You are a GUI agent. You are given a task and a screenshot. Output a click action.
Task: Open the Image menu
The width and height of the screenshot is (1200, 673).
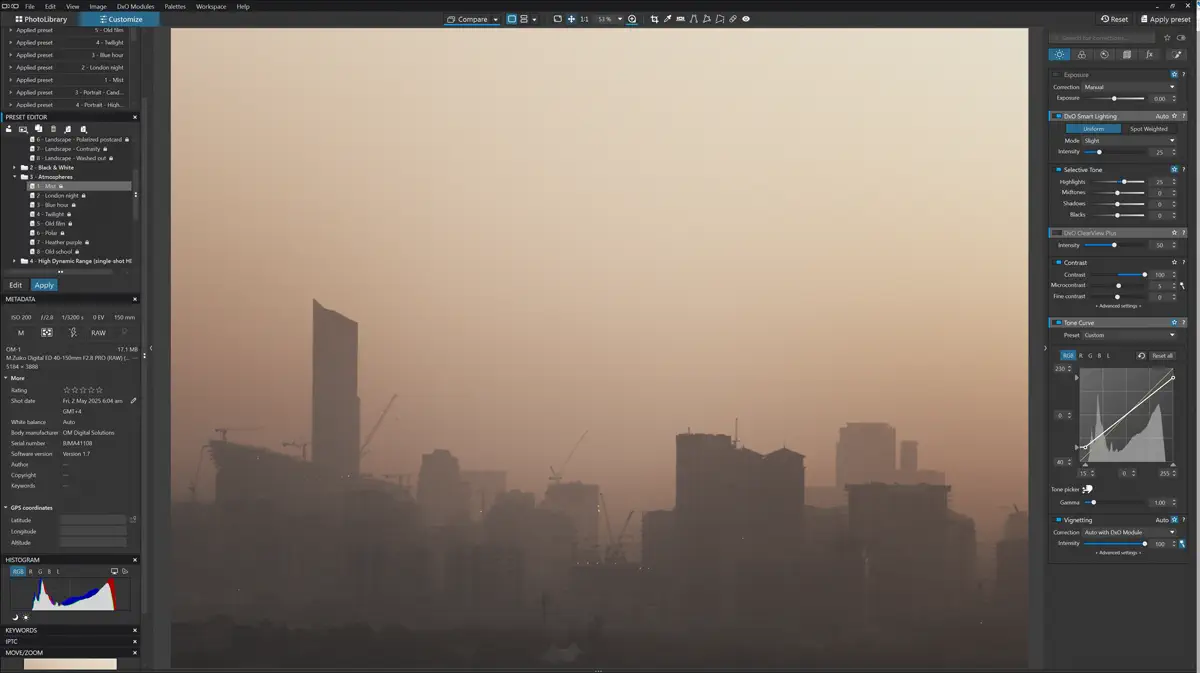tap(98, 6)
